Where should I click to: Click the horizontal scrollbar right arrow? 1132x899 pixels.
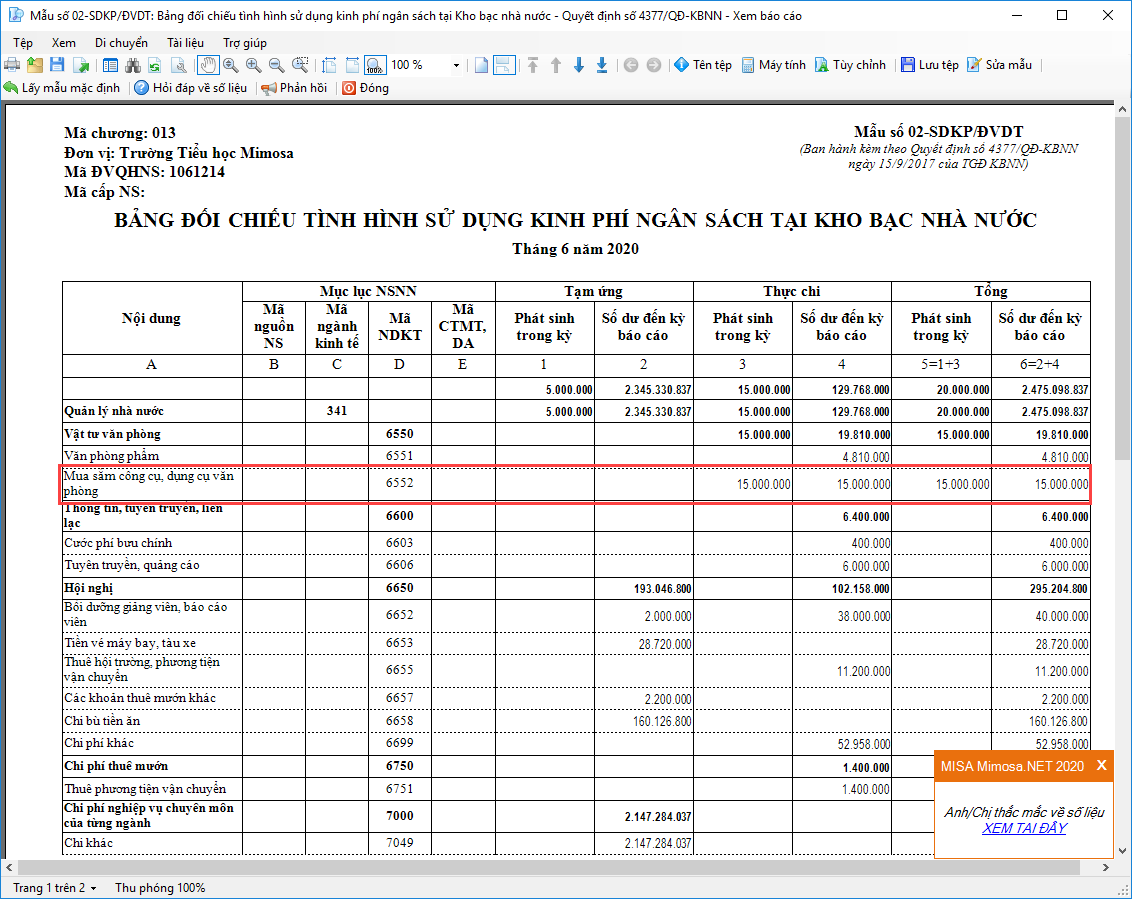1106,867
